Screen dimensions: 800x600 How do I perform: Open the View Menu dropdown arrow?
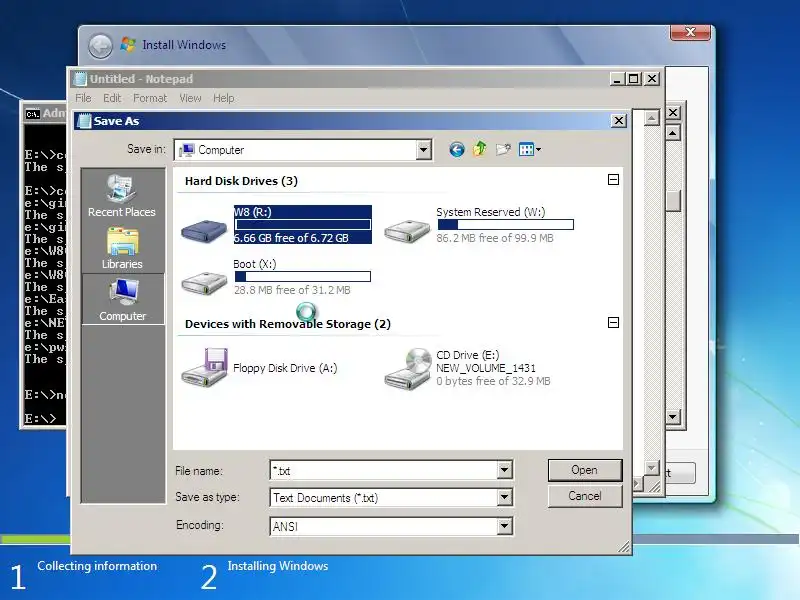click(538, 149)
